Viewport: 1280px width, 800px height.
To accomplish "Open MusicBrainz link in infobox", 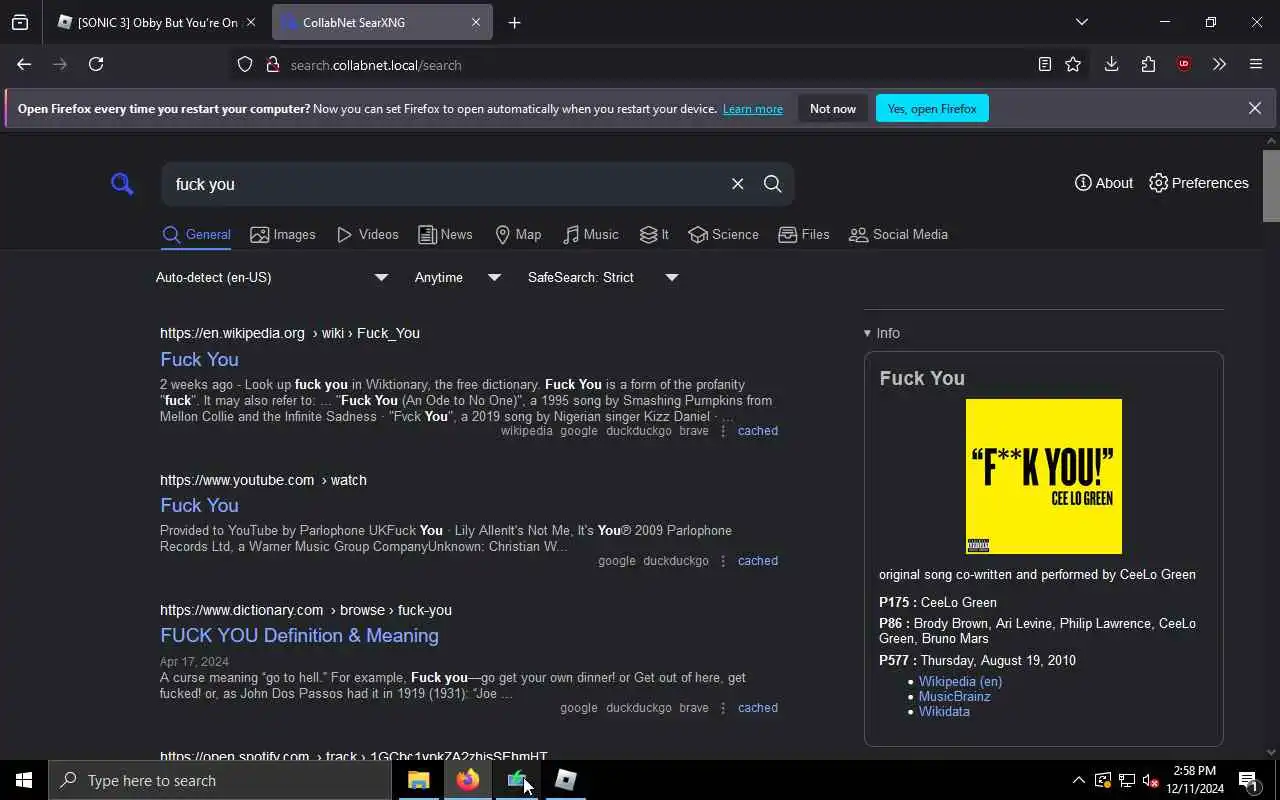I will 954,696.
